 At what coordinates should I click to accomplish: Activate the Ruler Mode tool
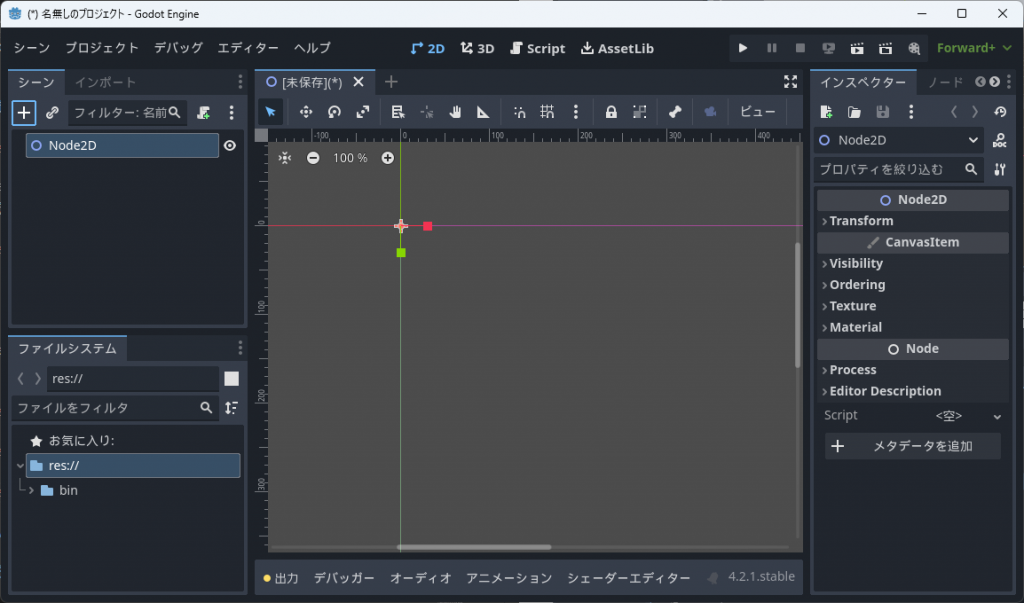point(483,112)
